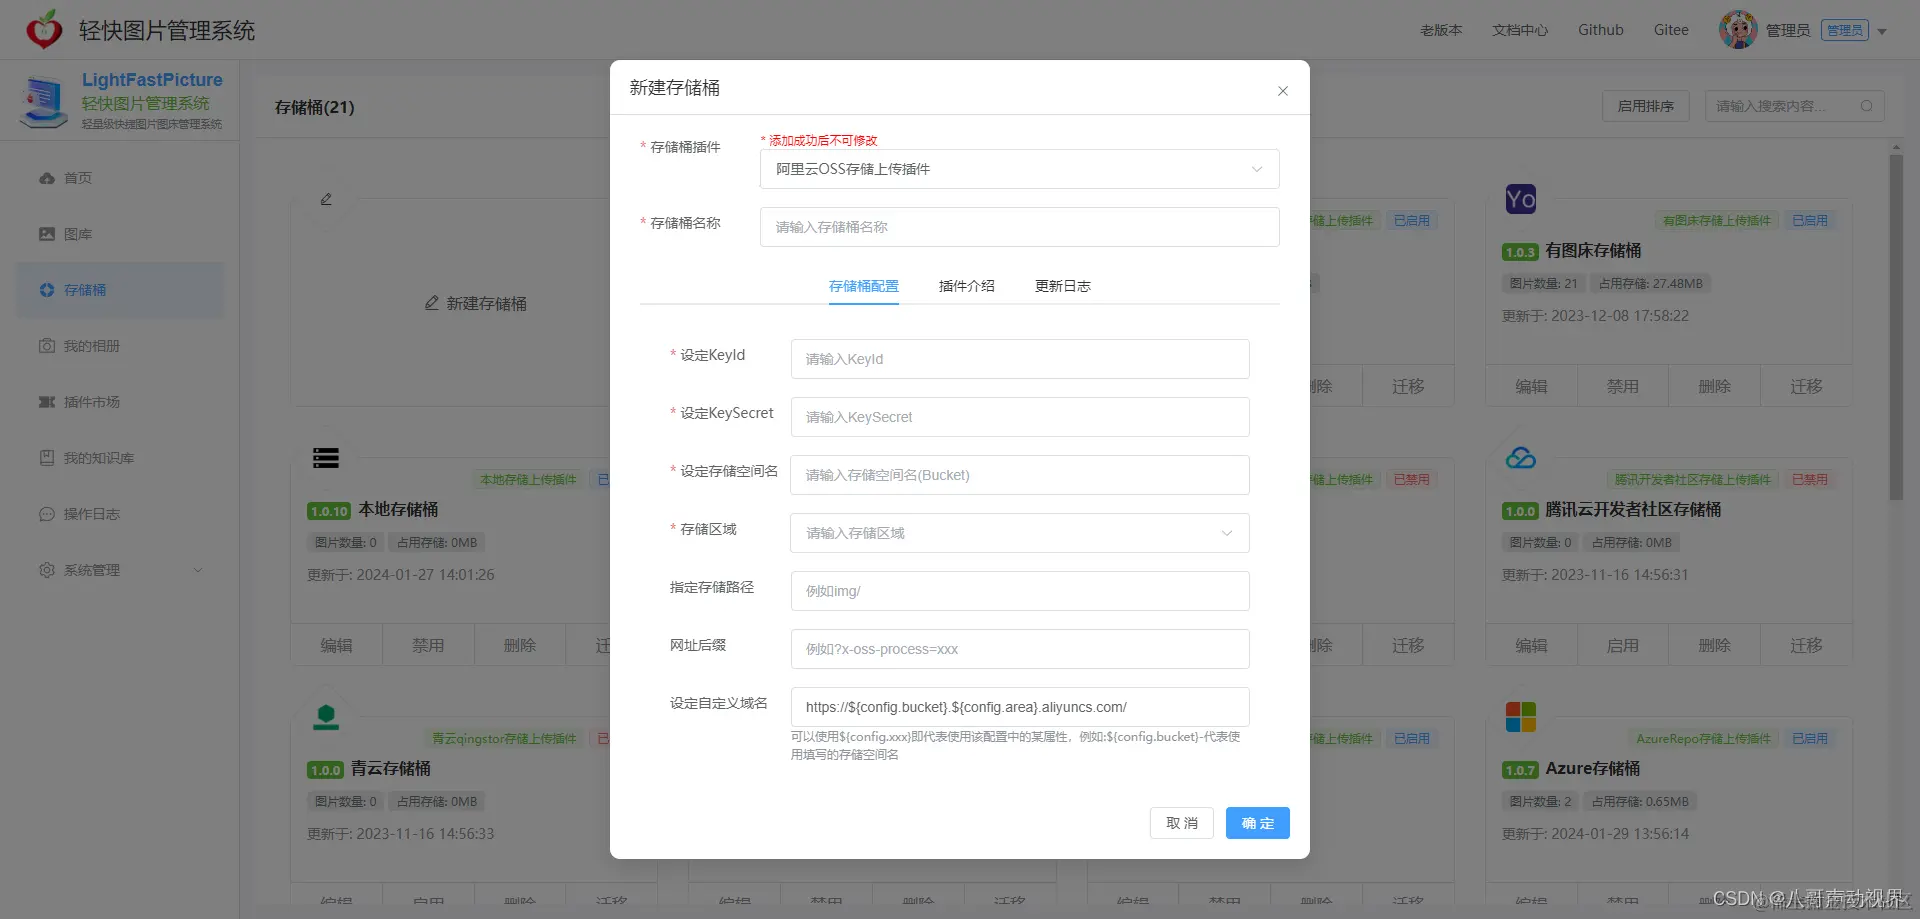
Task: Click 迁移 on 腾讯云开发者社区存储桶 card
Action: pyautogui.click(x=1806, y=645)
